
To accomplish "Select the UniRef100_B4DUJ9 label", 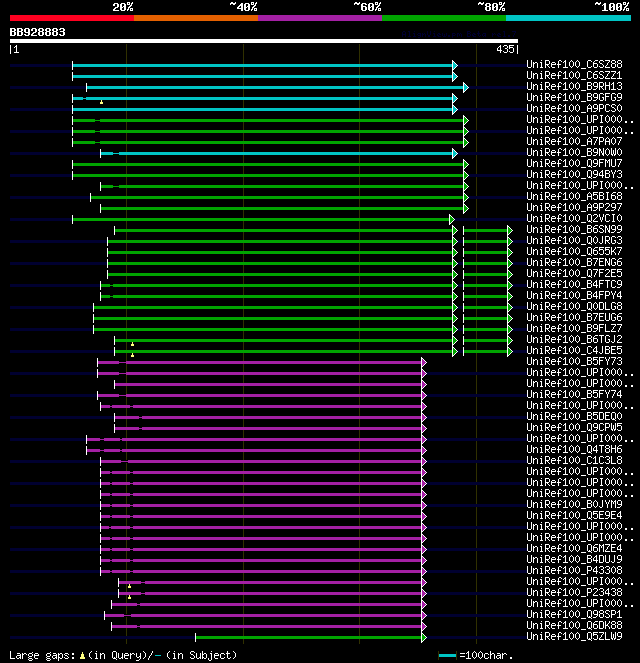I will click(574, 559).
